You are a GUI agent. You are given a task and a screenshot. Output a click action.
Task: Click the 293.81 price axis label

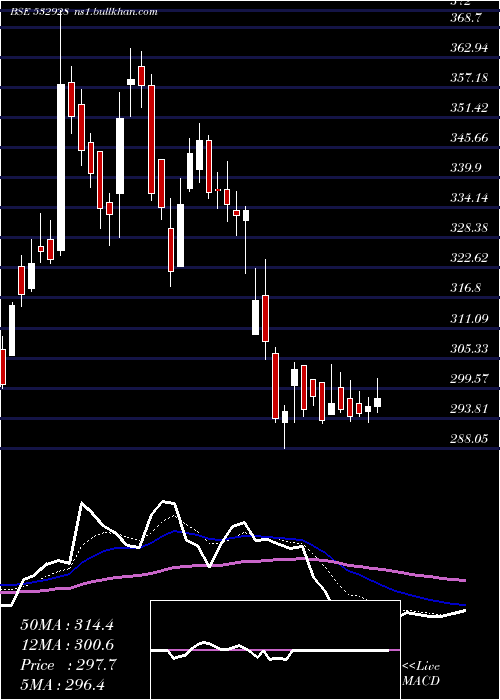[x=469, y=408]
